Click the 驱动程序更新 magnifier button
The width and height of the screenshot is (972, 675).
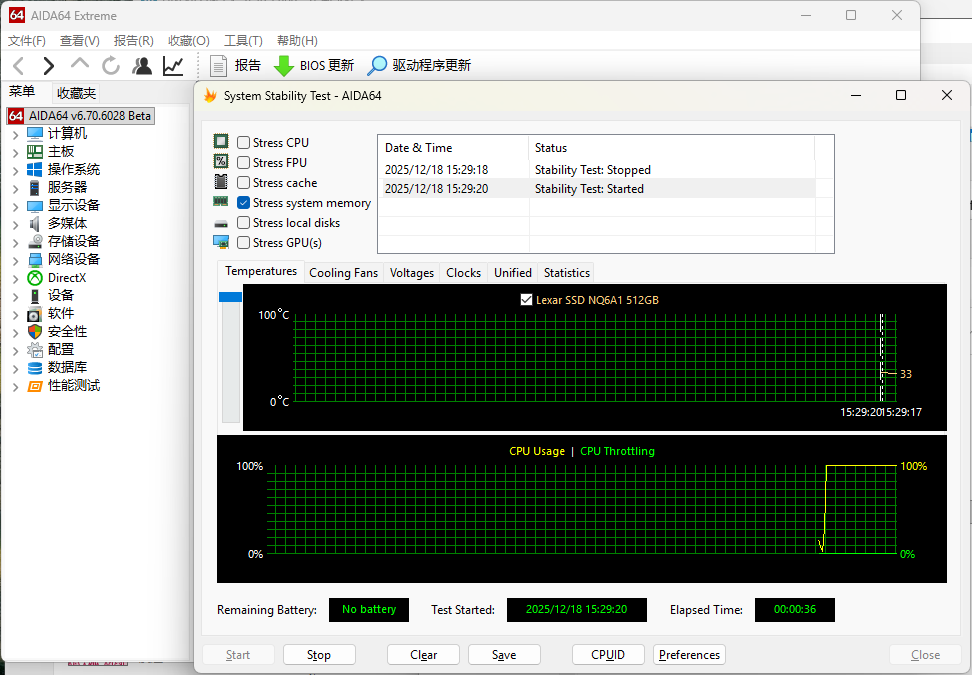tap(419, 65)
